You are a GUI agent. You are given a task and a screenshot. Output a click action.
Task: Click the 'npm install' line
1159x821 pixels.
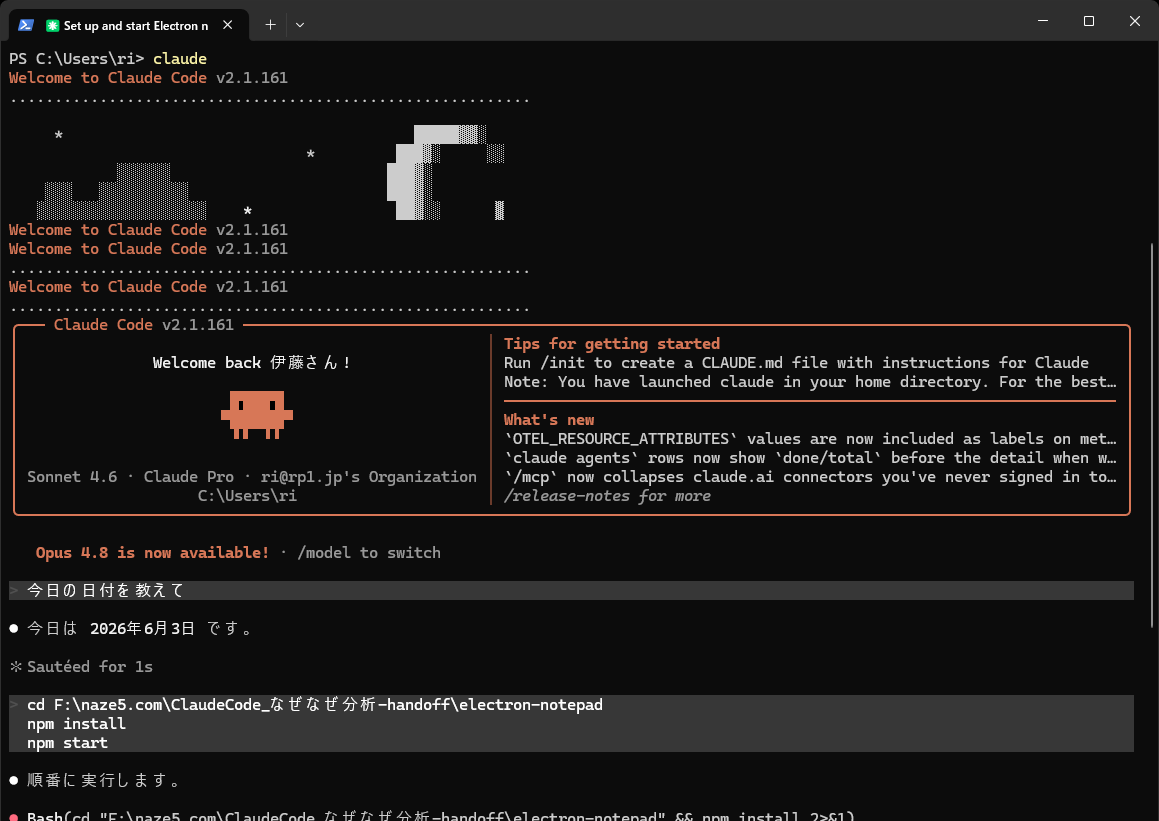[76, 723]
